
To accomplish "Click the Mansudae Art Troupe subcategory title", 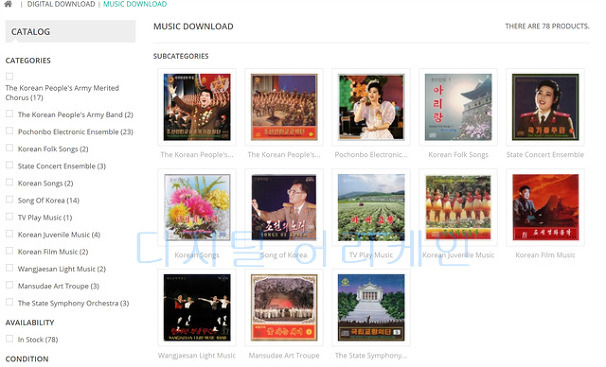I will pos(284,355).
